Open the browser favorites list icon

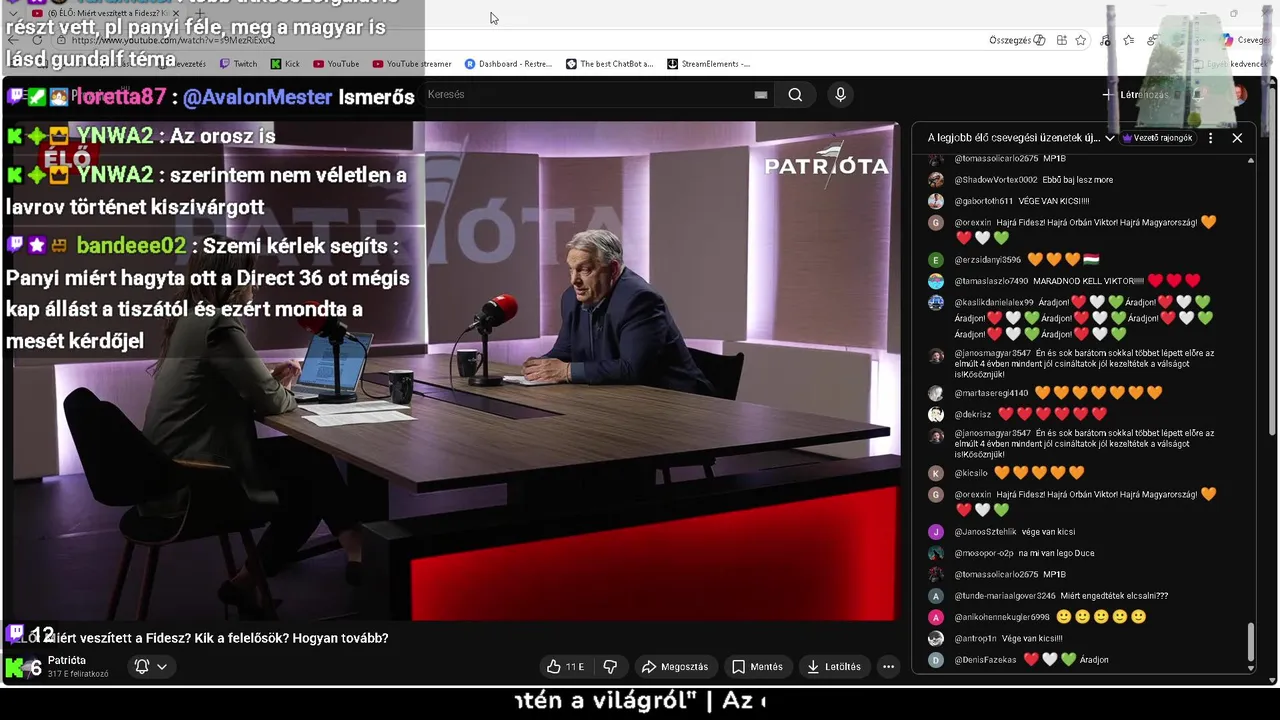coord(1128,40)
